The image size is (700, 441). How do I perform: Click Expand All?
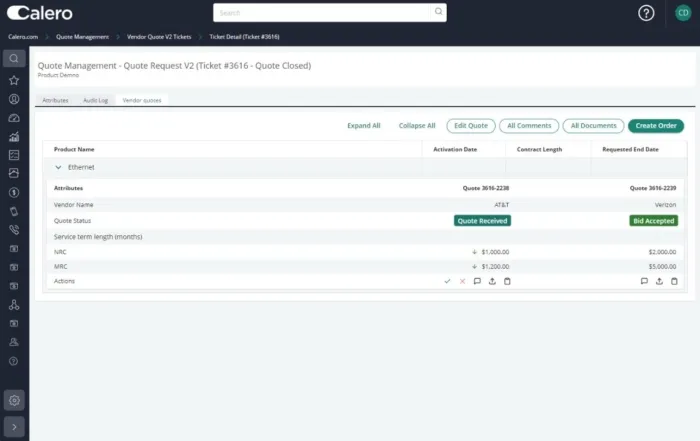pyautogui.click(x=364, y=126)
